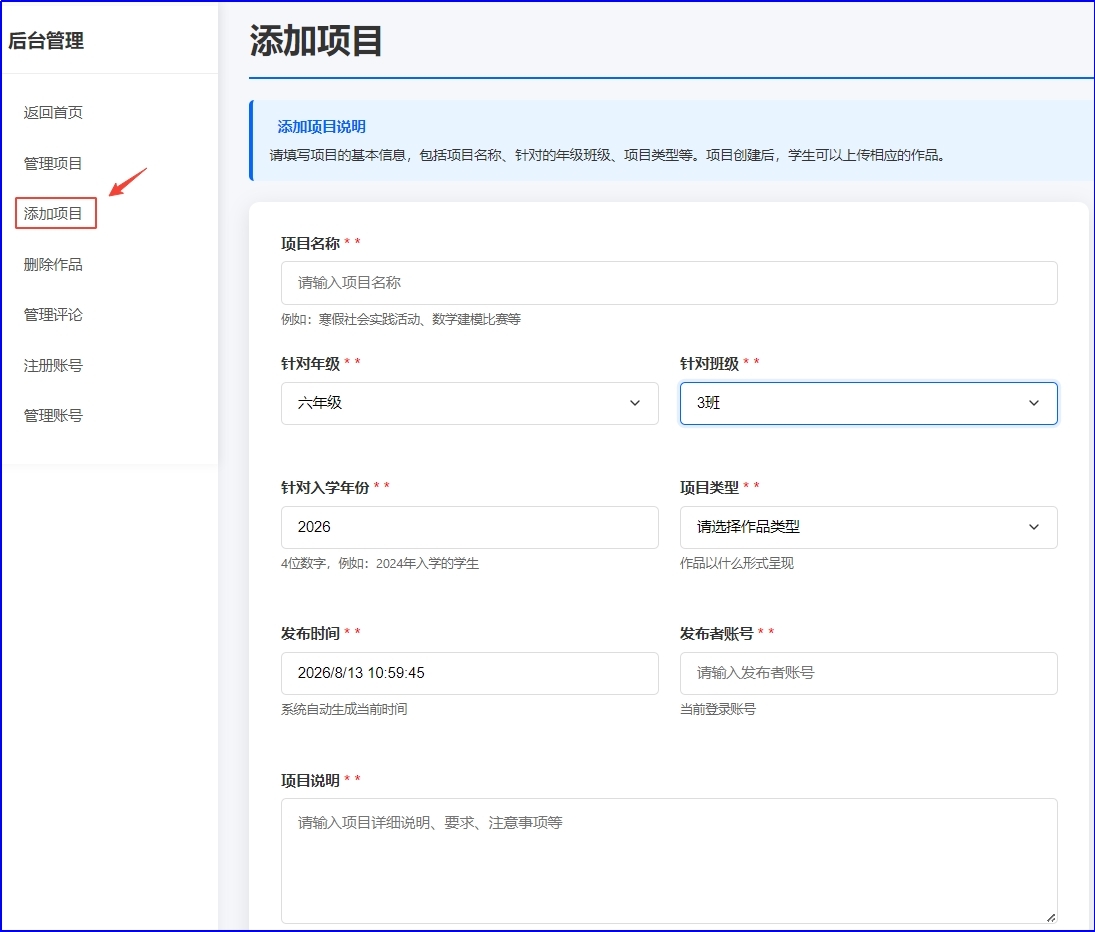
Task: Click the 发布时间 label
Action: pos(310,633)
